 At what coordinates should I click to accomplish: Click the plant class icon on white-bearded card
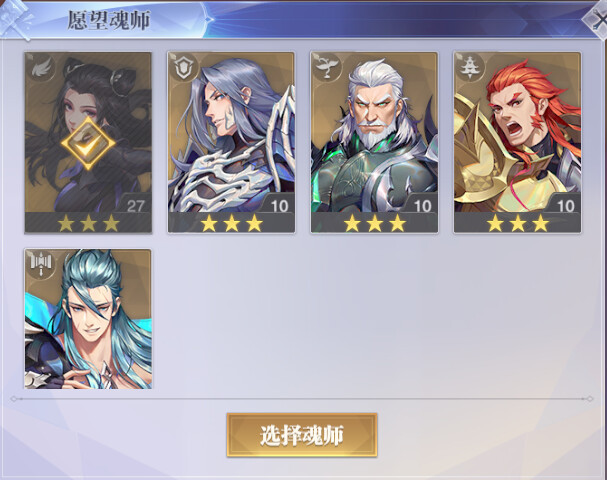click(x=326, y=67)
